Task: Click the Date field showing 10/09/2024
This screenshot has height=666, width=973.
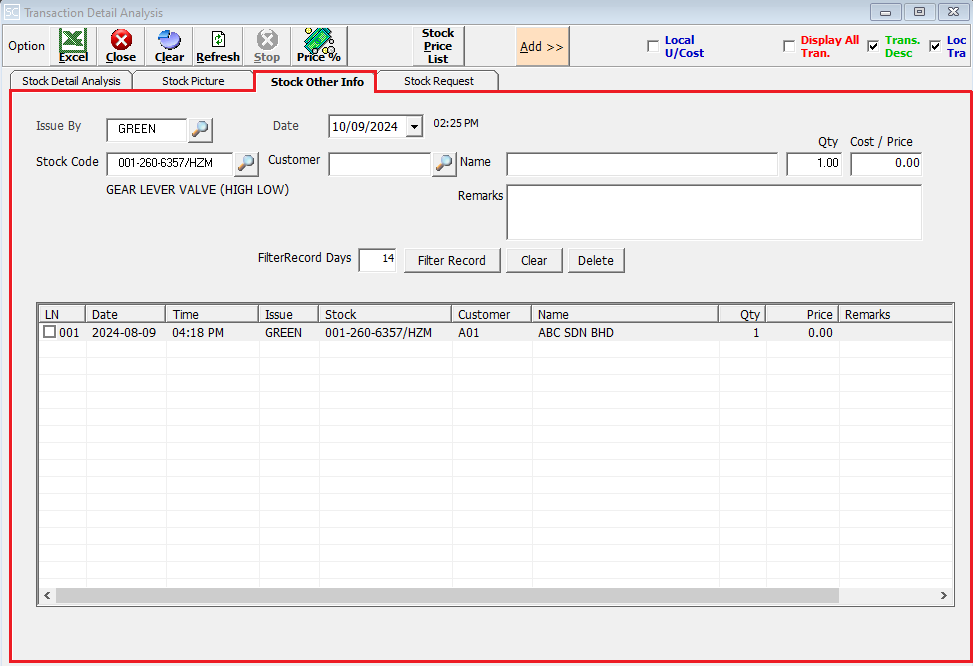Action: 367,127
